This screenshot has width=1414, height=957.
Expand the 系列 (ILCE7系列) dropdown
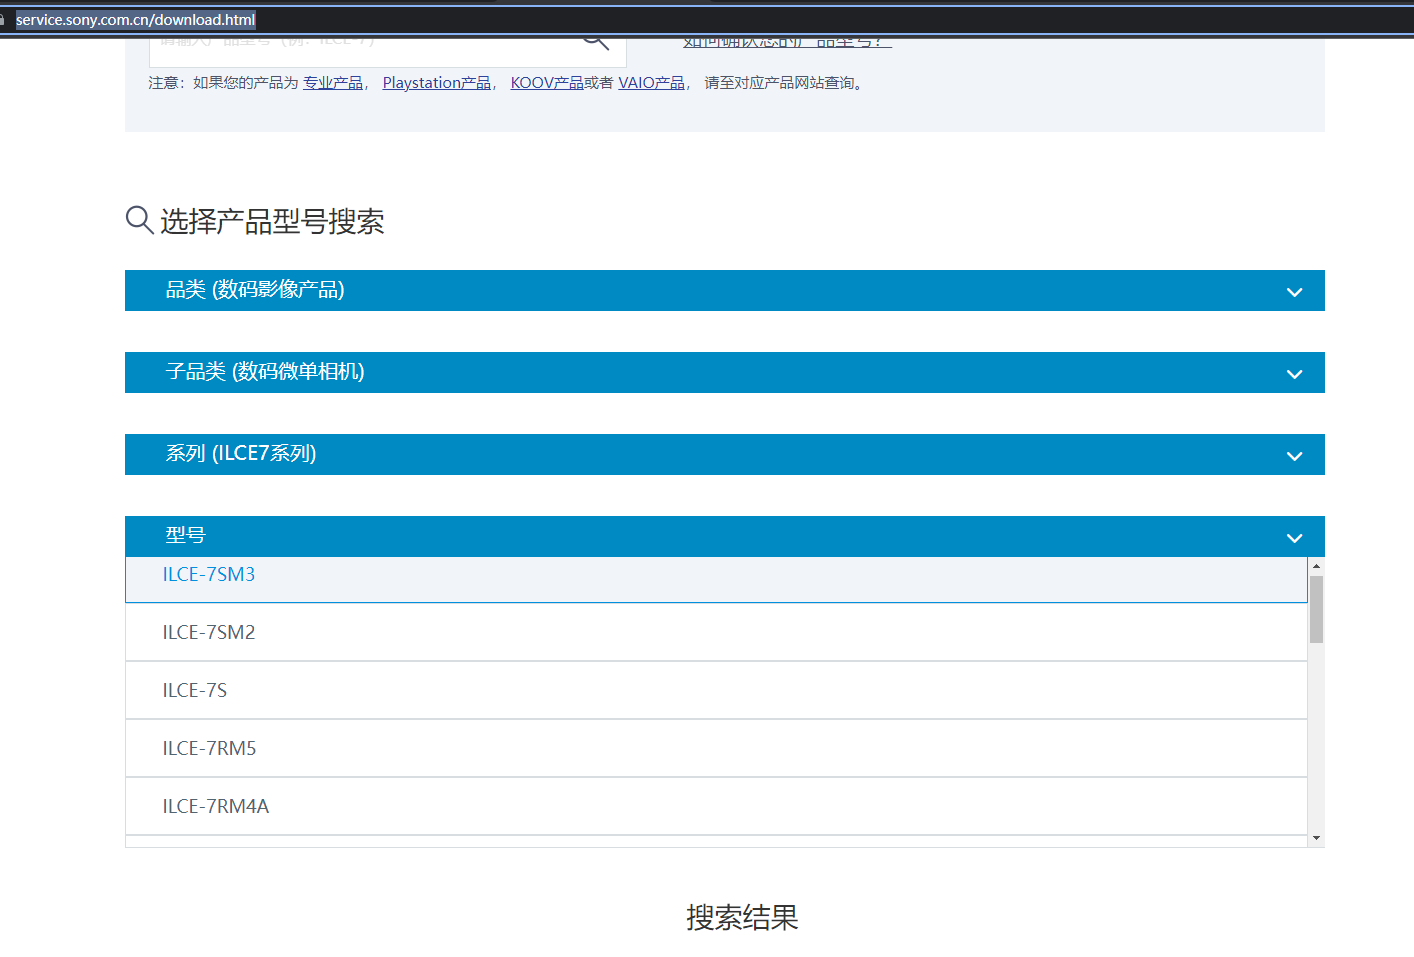pyautogui.click(x=725, y=454)
